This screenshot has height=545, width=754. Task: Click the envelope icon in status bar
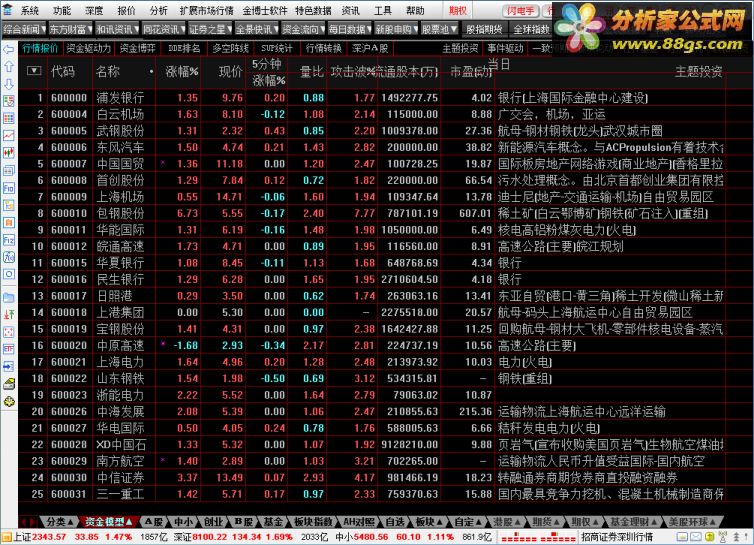pyautogui.click(x=696, y=537)
